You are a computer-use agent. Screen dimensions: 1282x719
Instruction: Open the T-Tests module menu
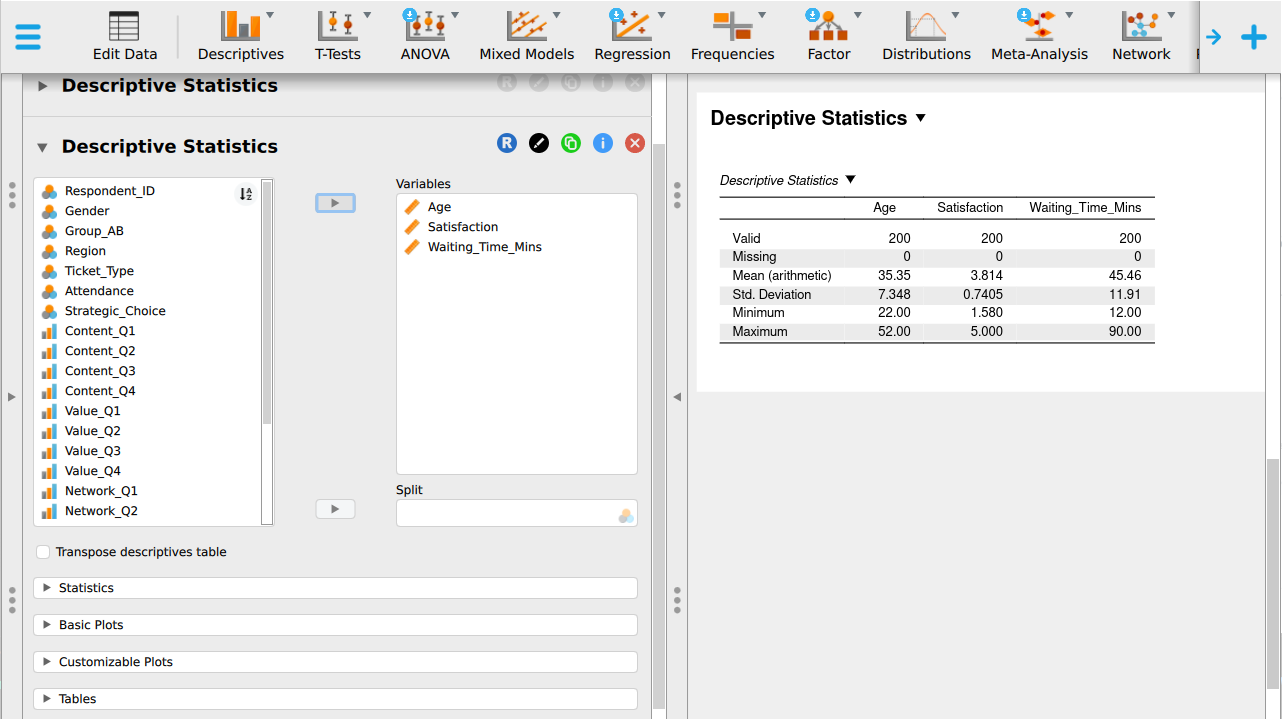tap(338, 36)
